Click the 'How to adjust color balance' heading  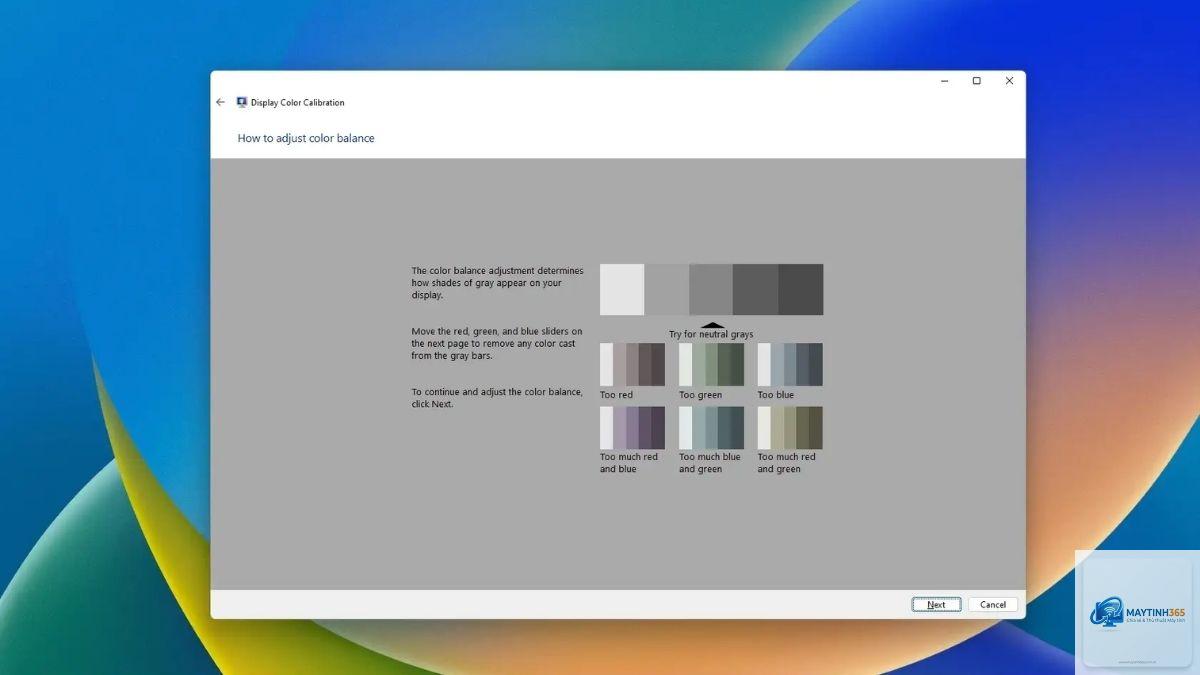point(306,138)
